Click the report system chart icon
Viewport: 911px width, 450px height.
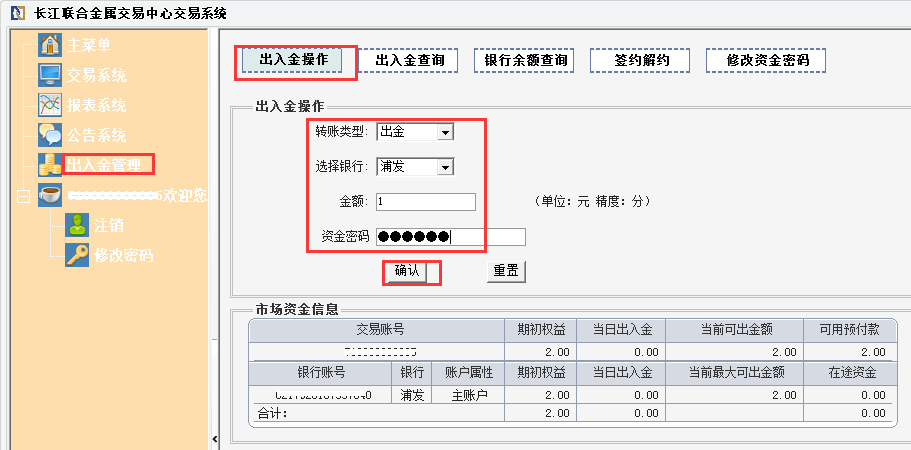[50, 105]
